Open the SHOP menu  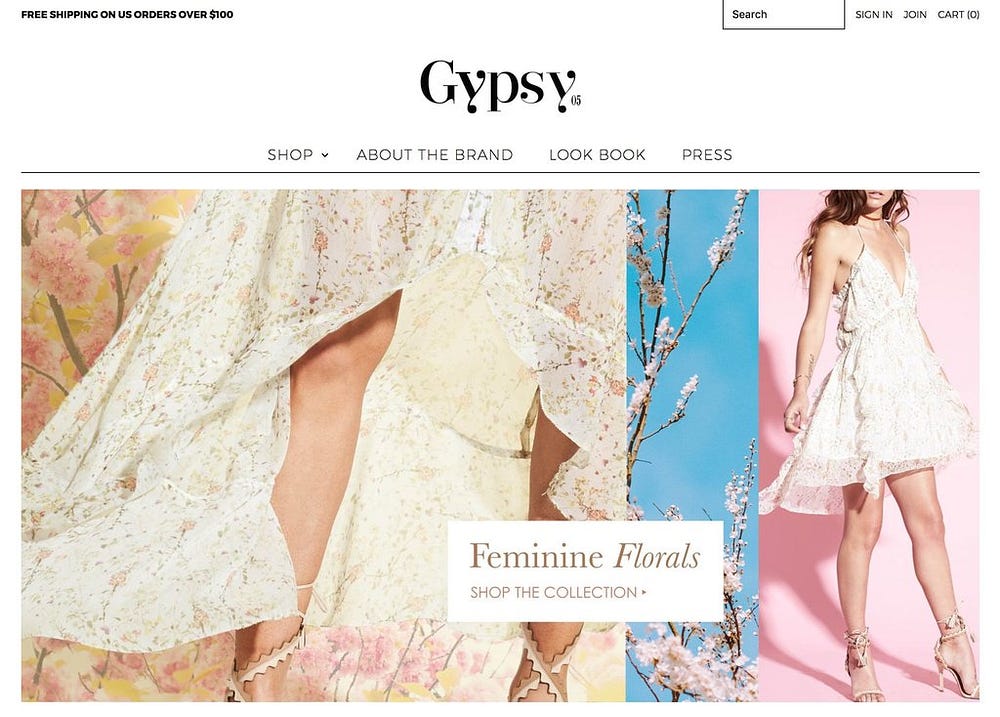[x=290, y=155]
